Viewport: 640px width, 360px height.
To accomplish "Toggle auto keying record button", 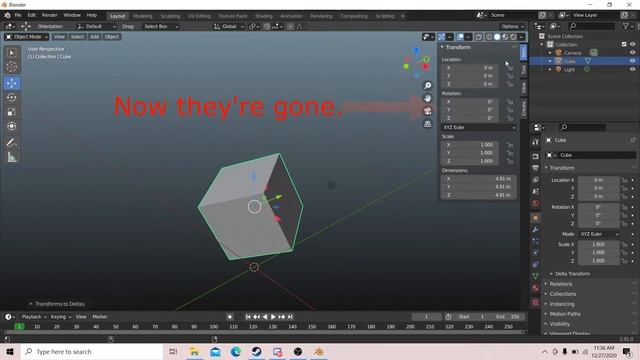I will coord(230,317).
